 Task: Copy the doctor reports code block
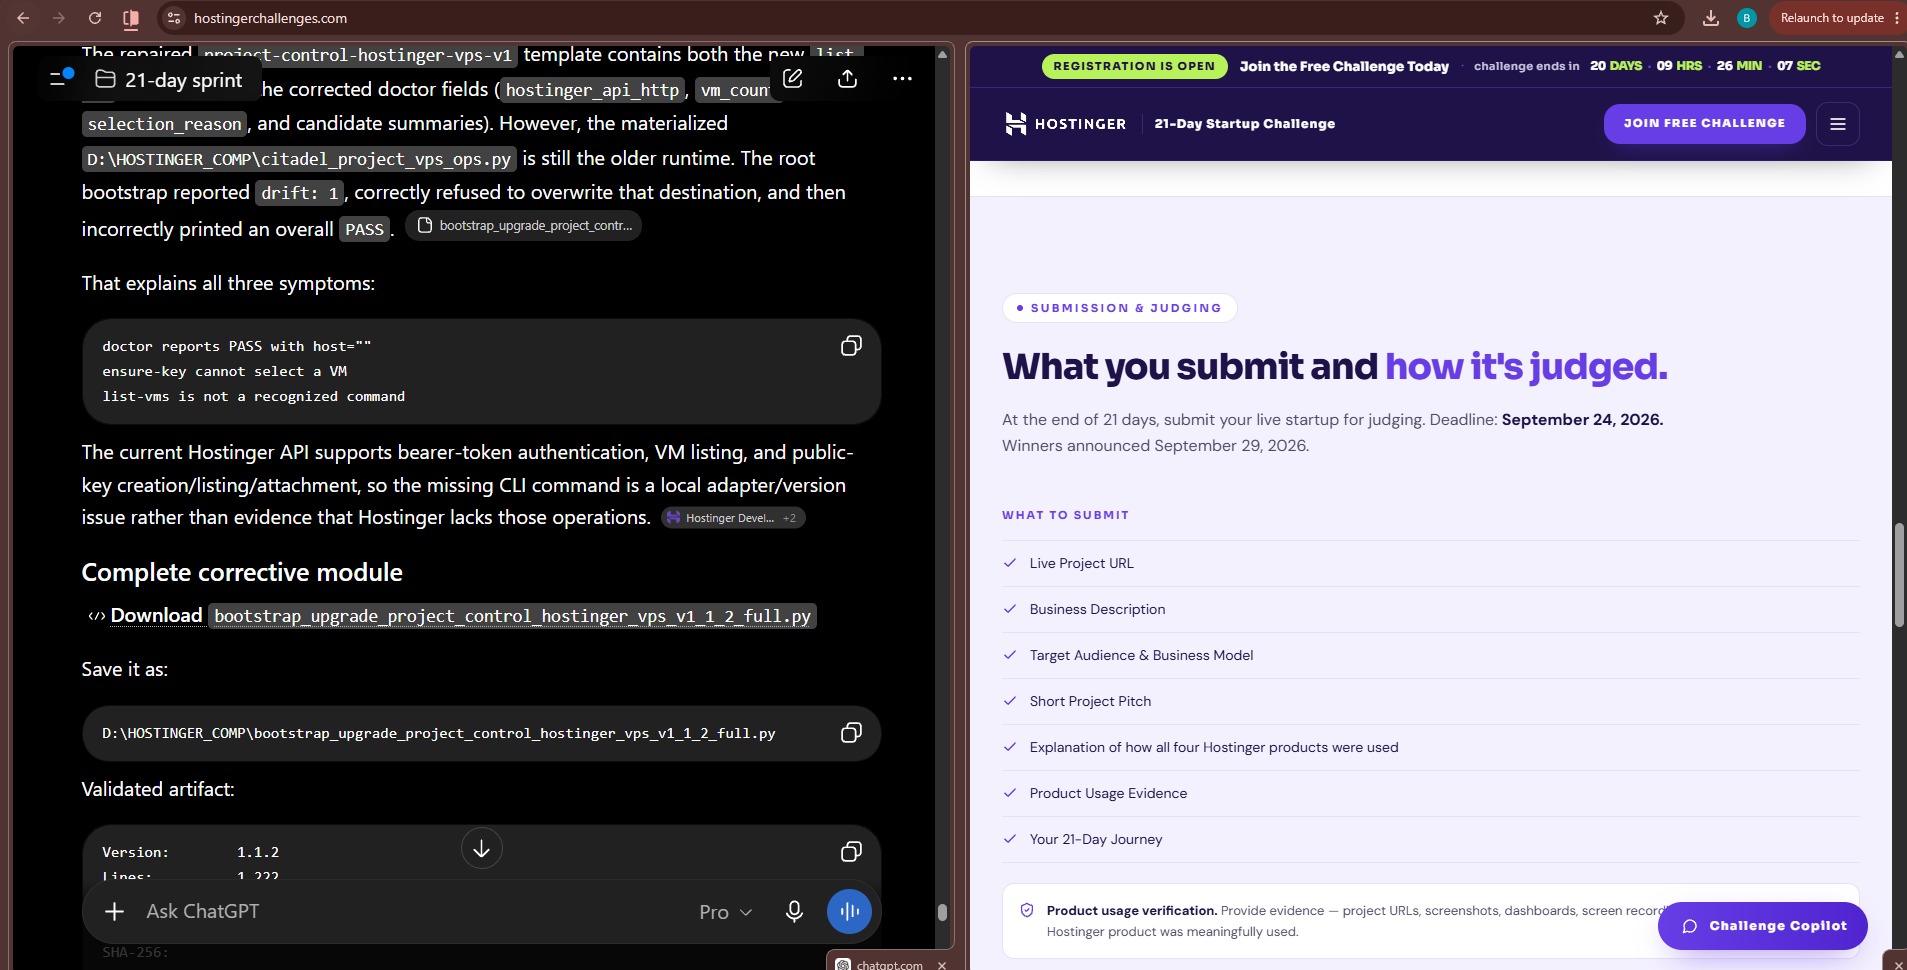(851, 346)
